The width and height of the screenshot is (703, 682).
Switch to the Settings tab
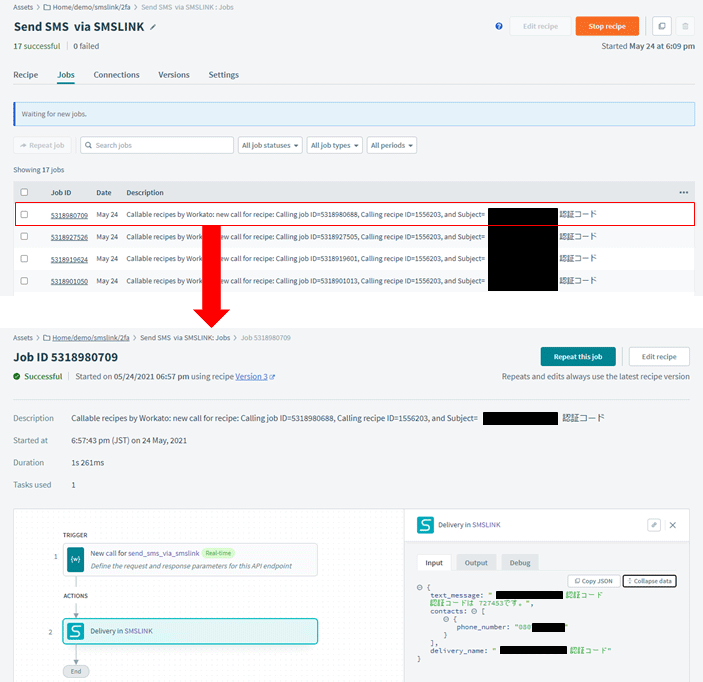[x=224, y=75]
